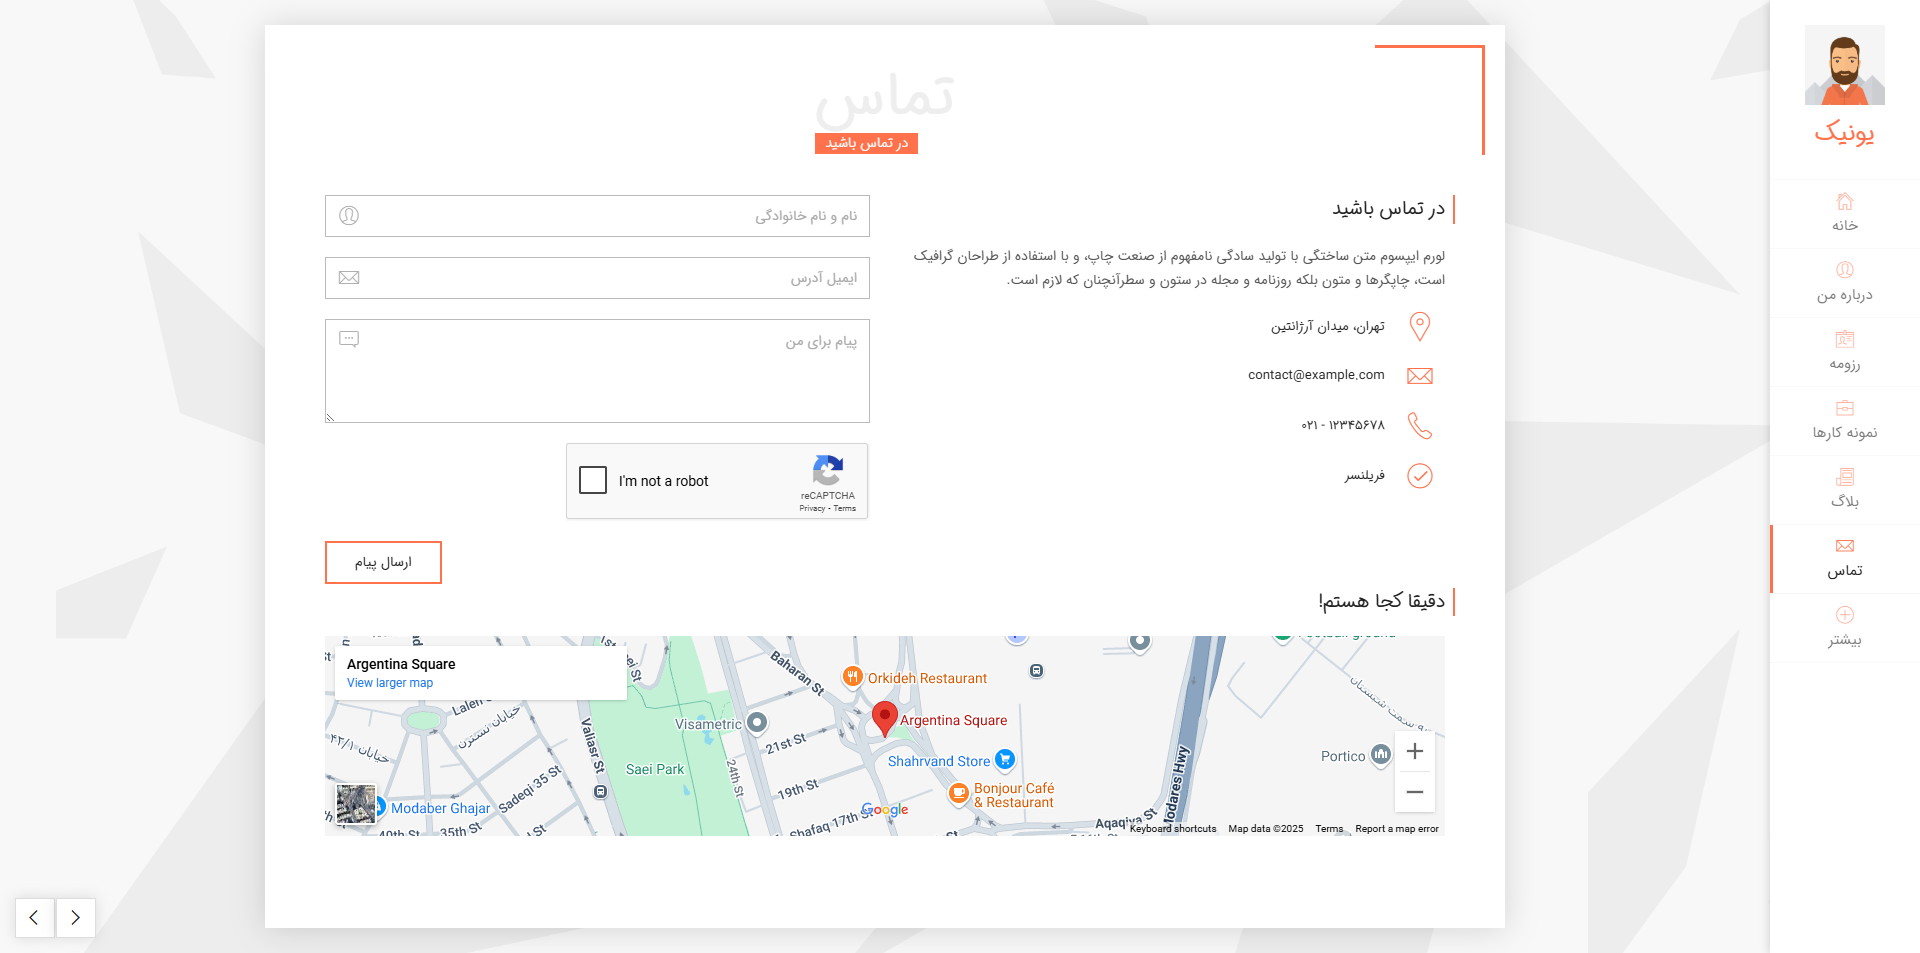This screenshot has height=953, width=1920.
Task: Toggle satellite view thumbnail on map
Action: pyautogui.click(x=356, y=804)
